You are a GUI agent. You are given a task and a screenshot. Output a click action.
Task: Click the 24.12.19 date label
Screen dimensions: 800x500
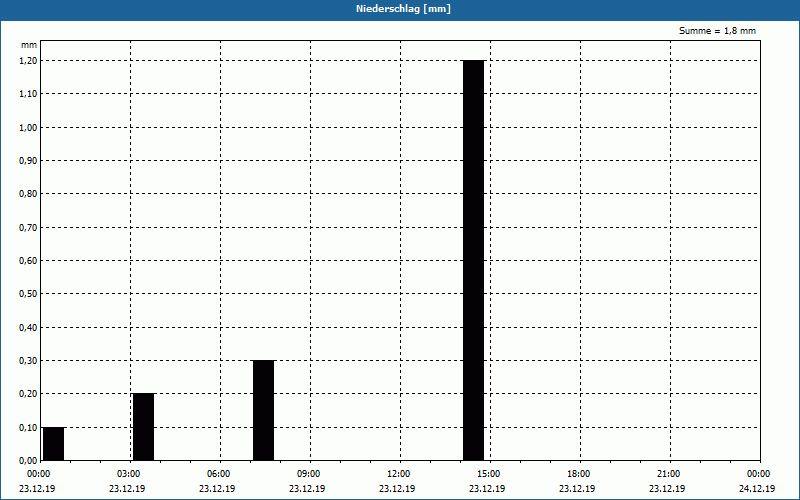pos(757,489)
